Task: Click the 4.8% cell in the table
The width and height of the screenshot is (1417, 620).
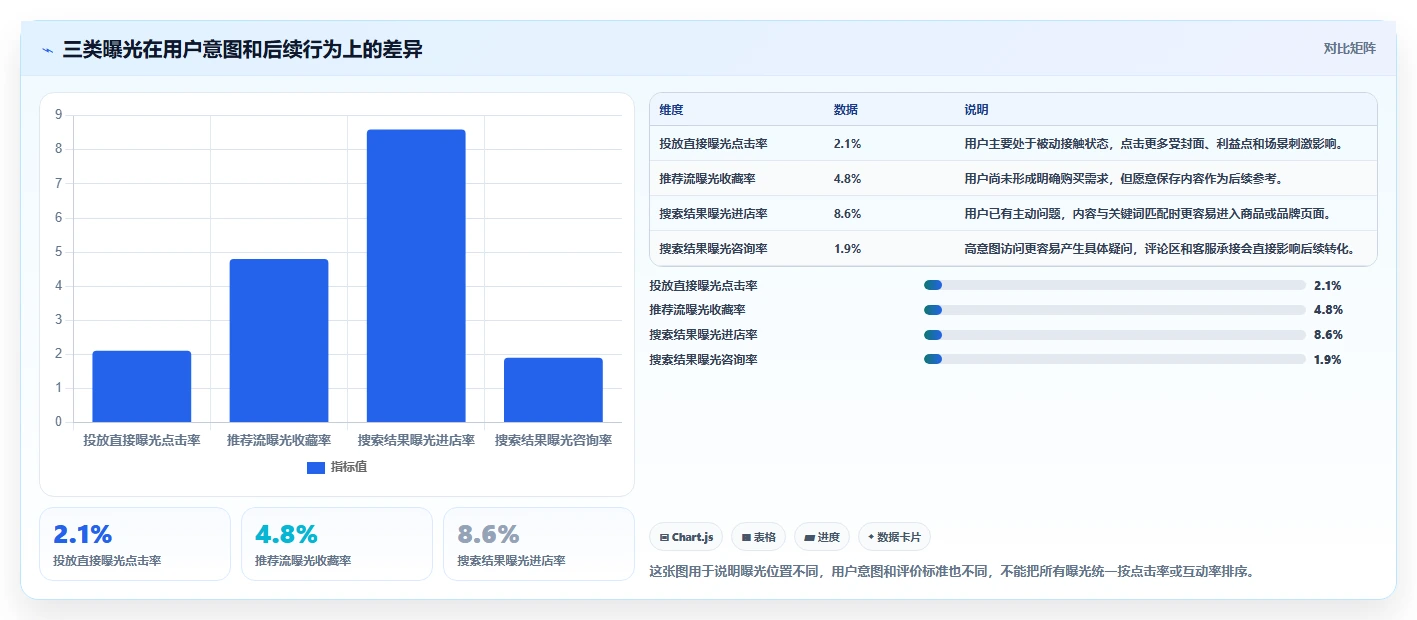Action: tap(847, 179)
